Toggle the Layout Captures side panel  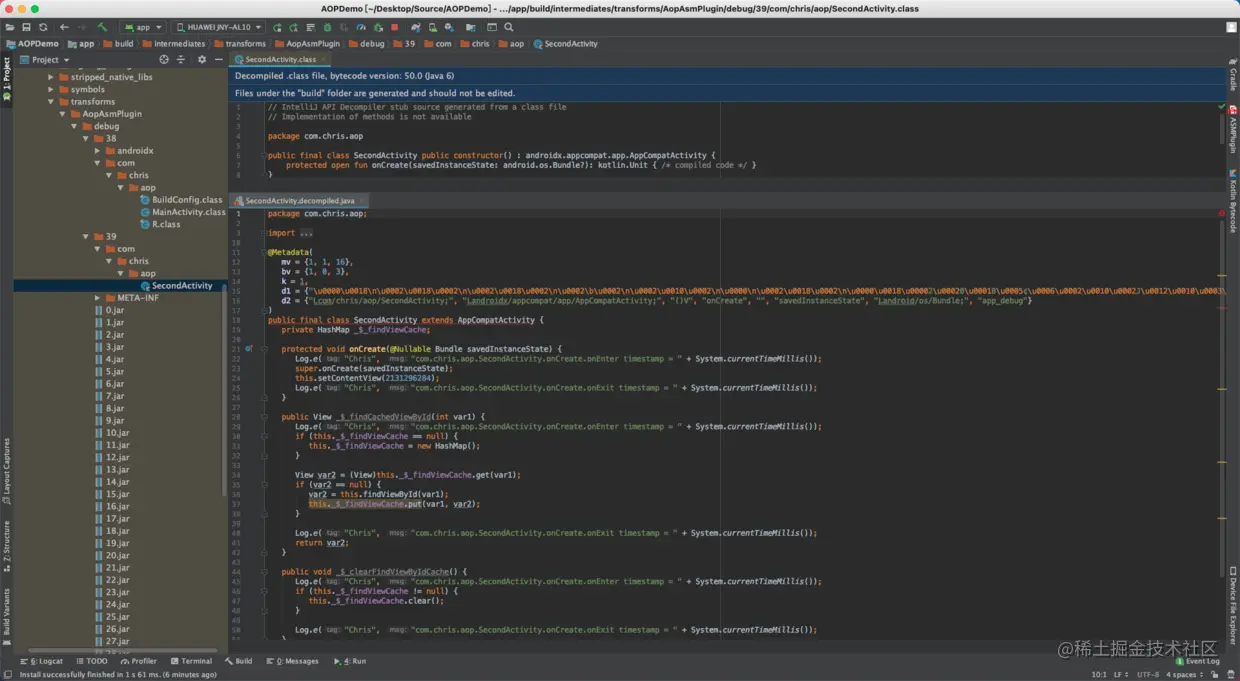pyautogui.click(x=6, y=470)
